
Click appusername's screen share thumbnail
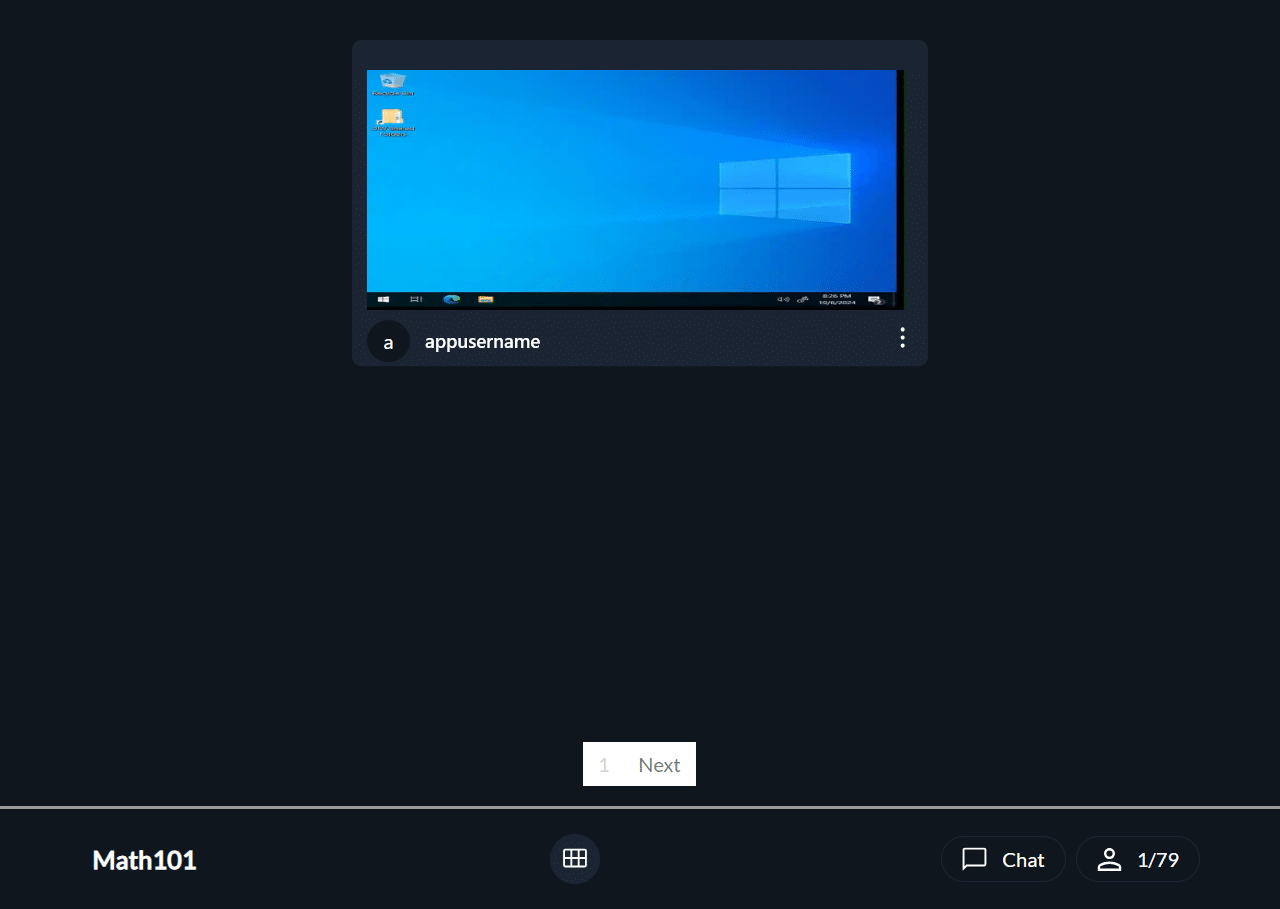[x=635, y=187]
